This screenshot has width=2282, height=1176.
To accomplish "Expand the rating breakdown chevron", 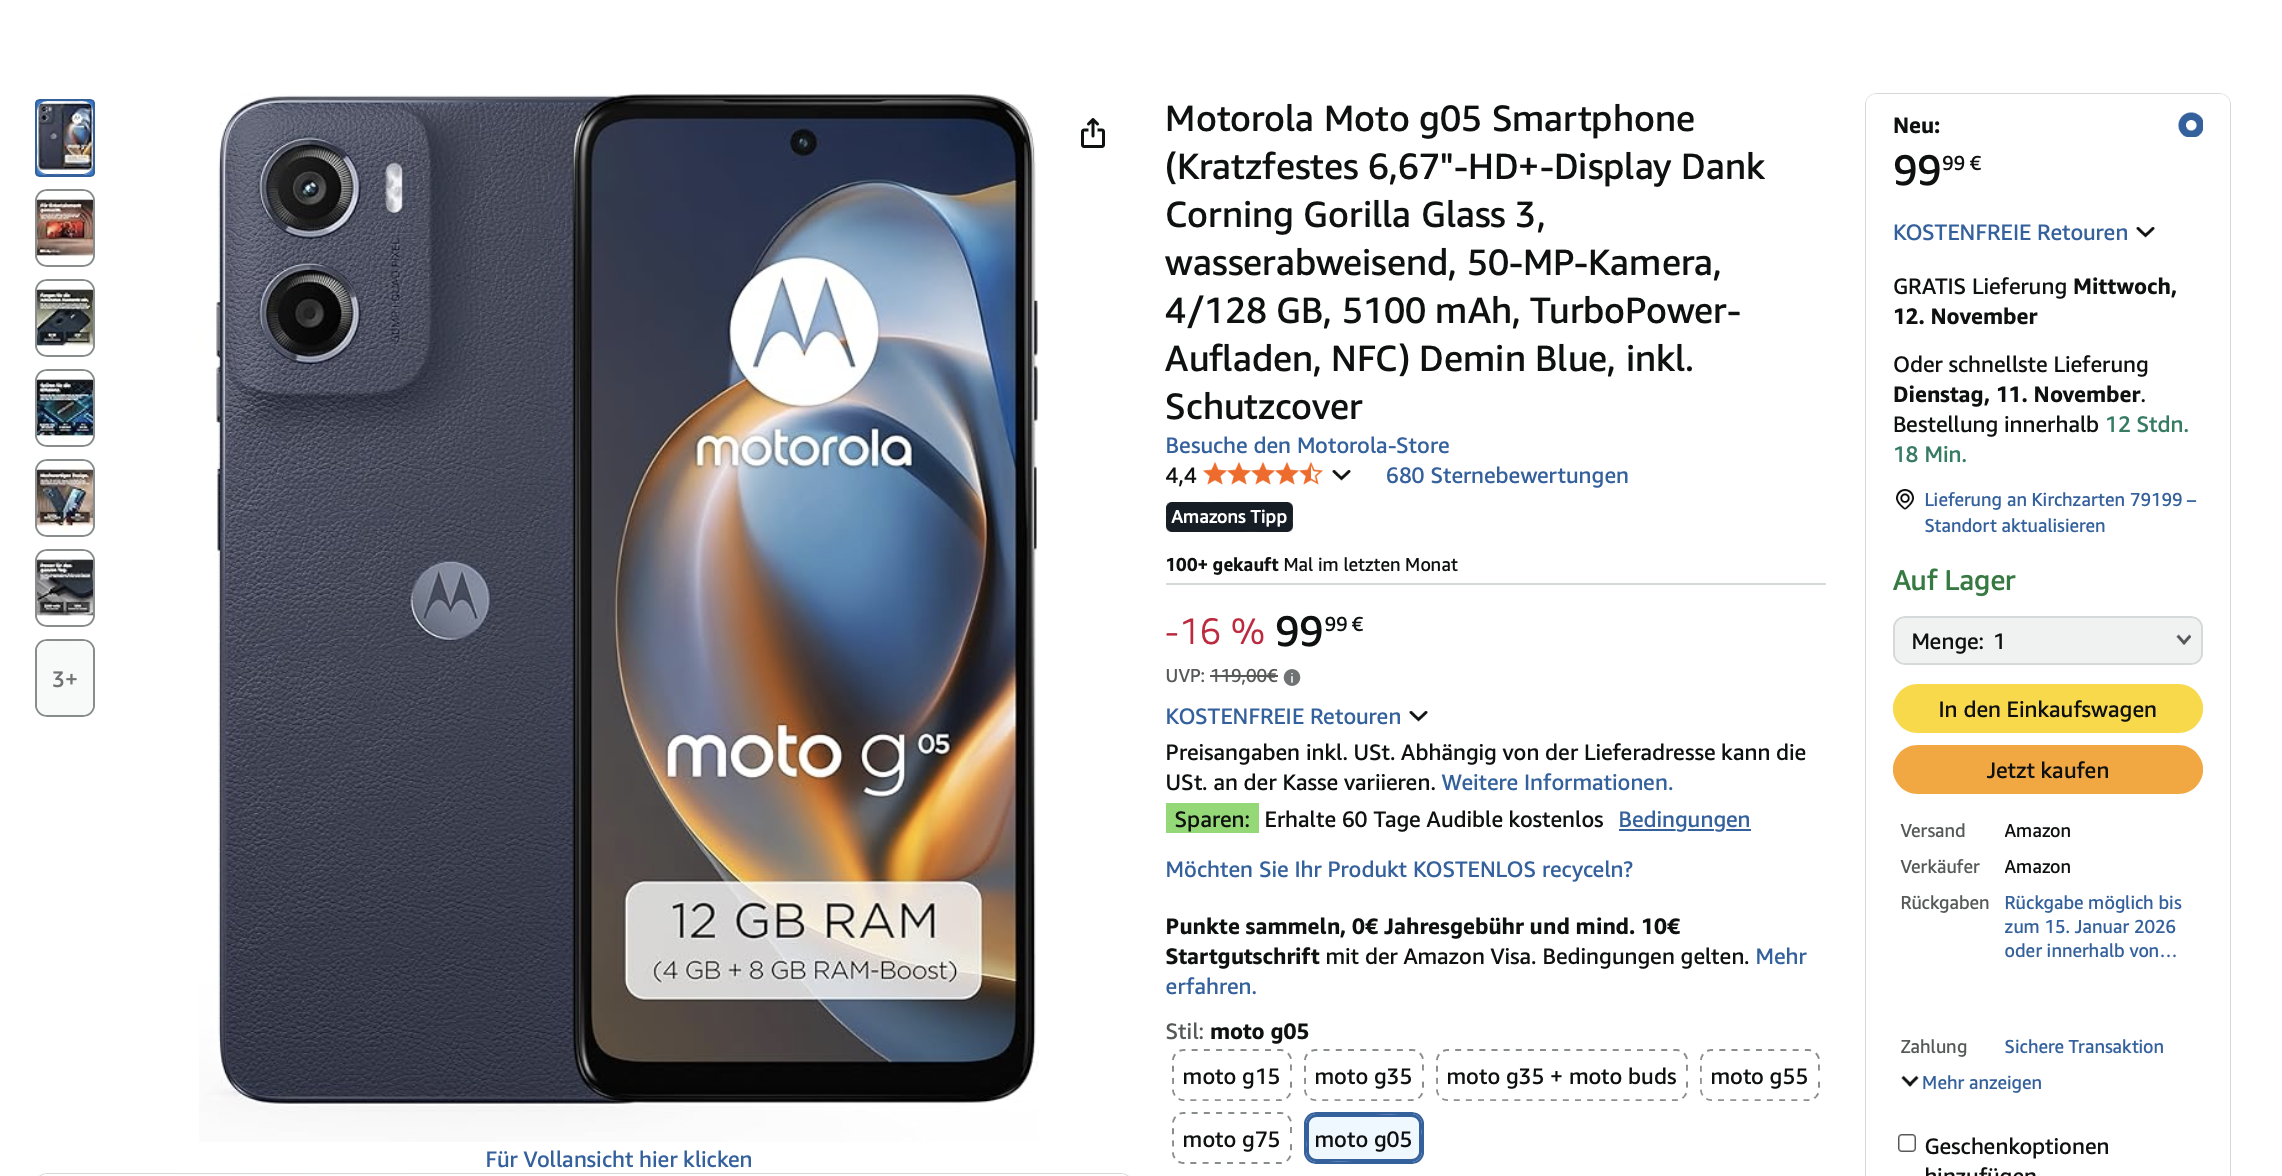I will (x=1342, y=475).
